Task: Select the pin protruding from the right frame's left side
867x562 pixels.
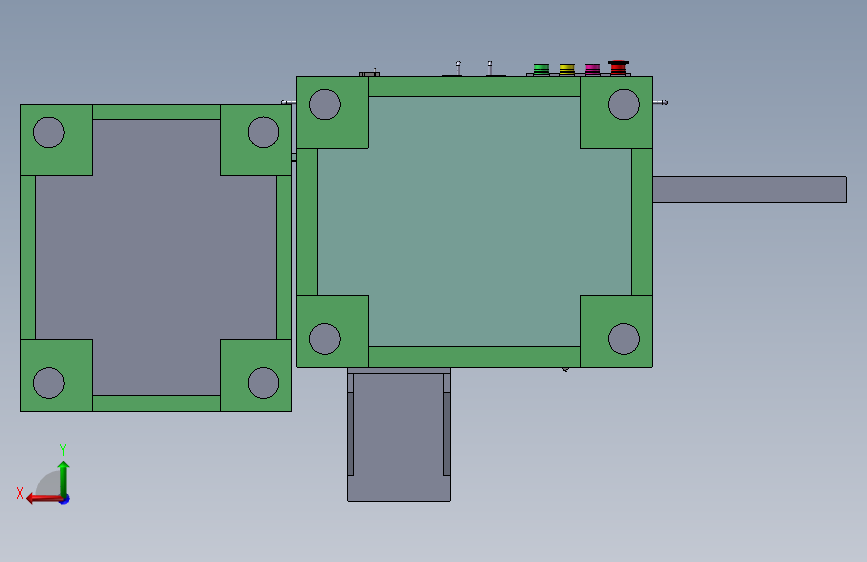Action: (288, 102)
